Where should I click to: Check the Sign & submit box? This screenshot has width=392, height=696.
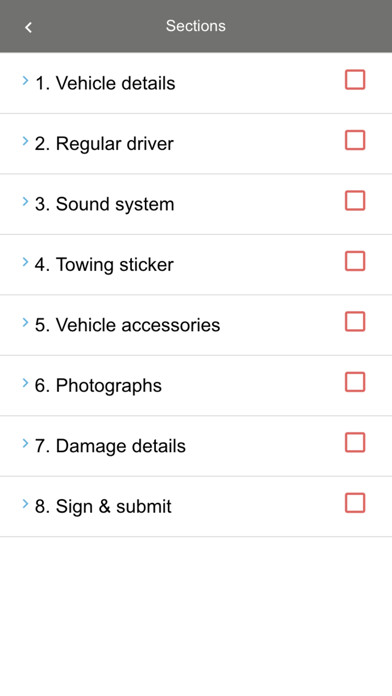[355, 503]
